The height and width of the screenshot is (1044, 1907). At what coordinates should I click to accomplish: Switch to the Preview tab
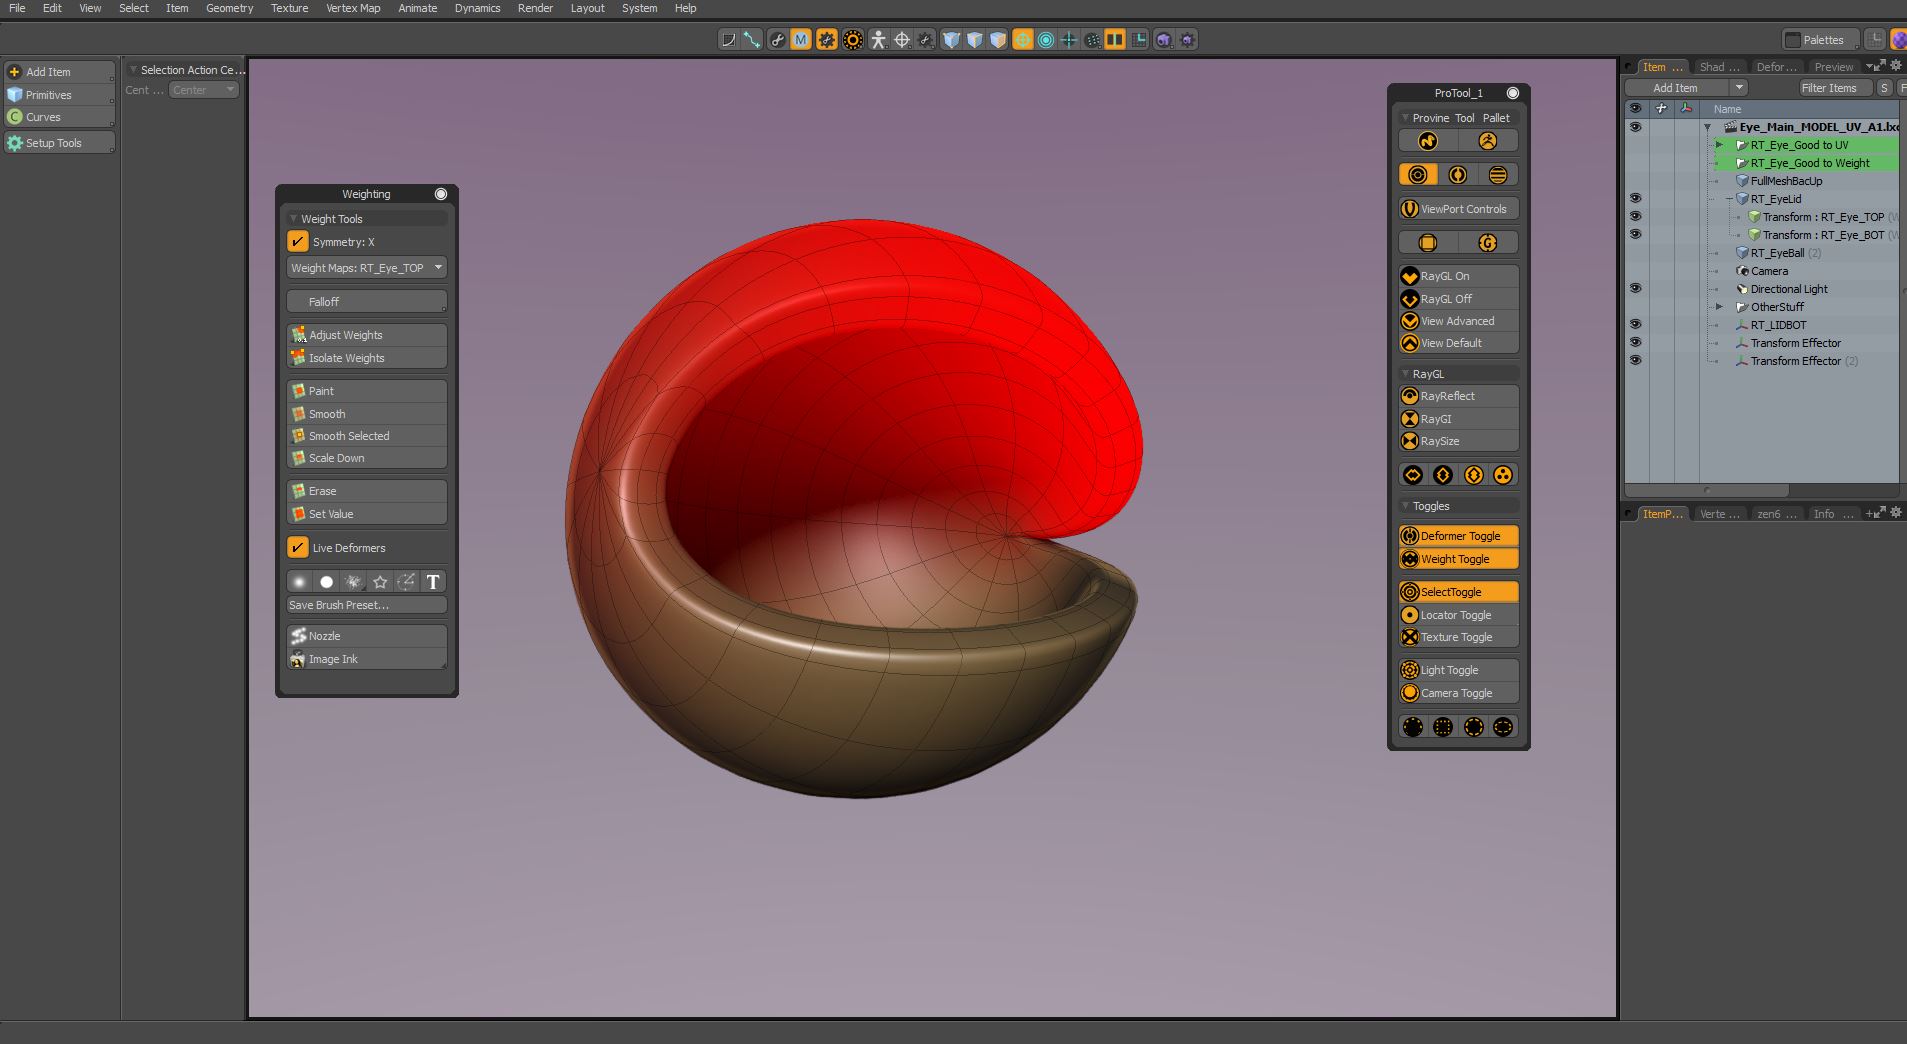point(1833,67)
